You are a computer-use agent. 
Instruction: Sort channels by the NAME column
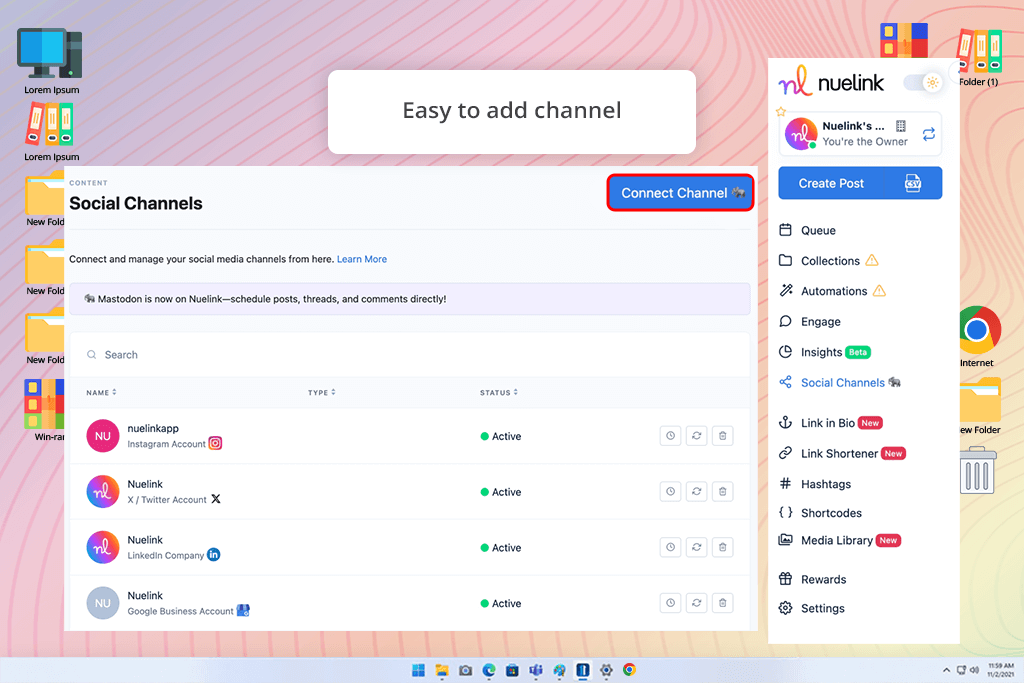(101, 392)
